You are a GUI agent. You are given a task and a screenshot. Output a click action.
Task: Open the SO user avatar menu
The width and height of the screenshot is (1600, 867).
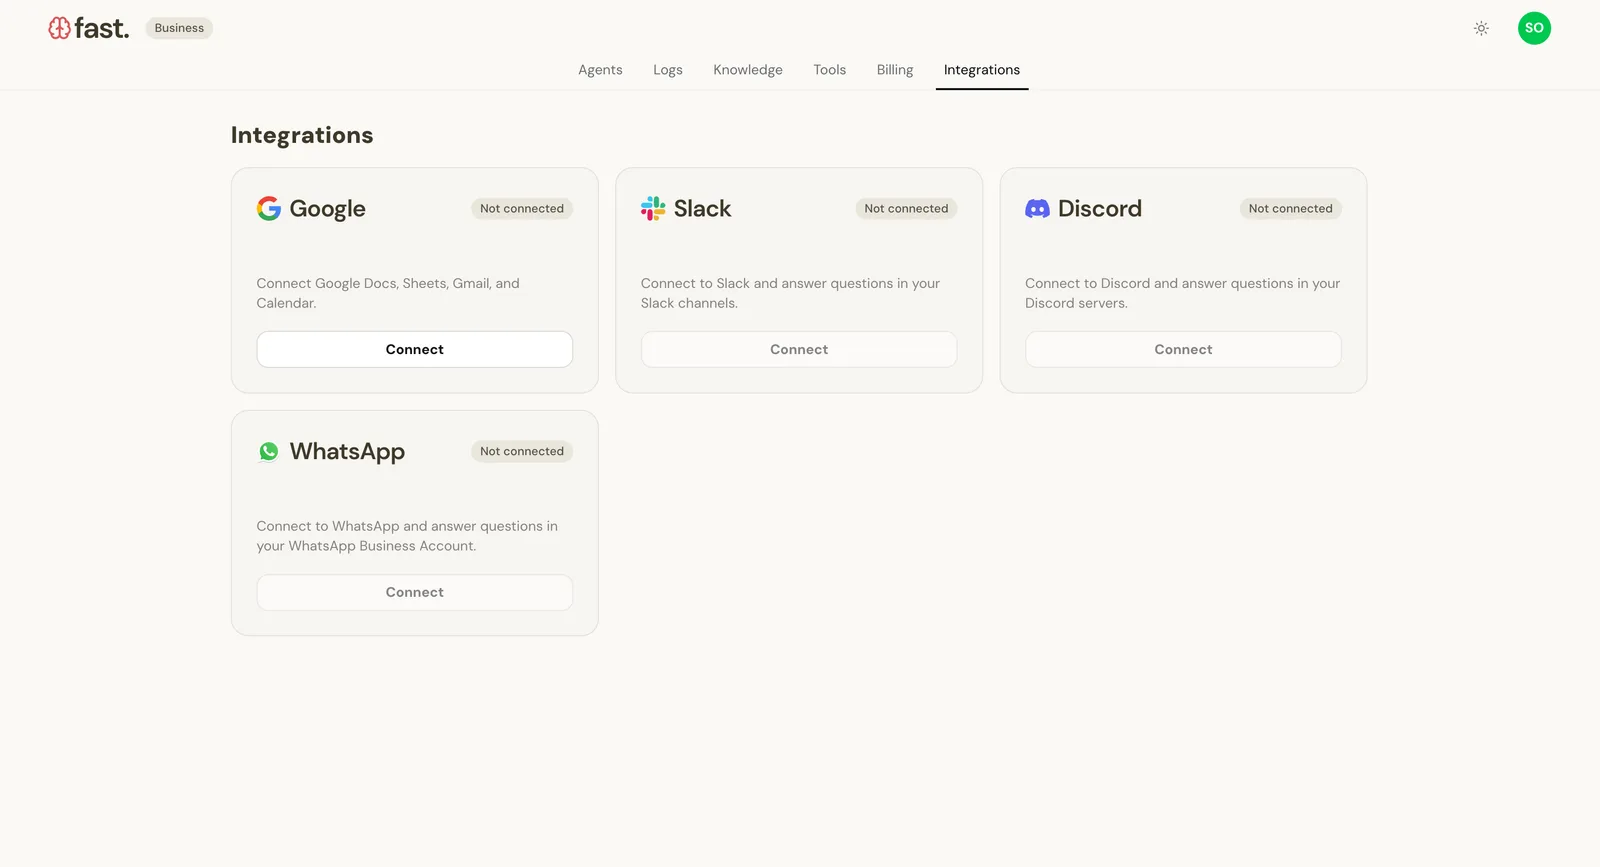[x=1534, y=28]
